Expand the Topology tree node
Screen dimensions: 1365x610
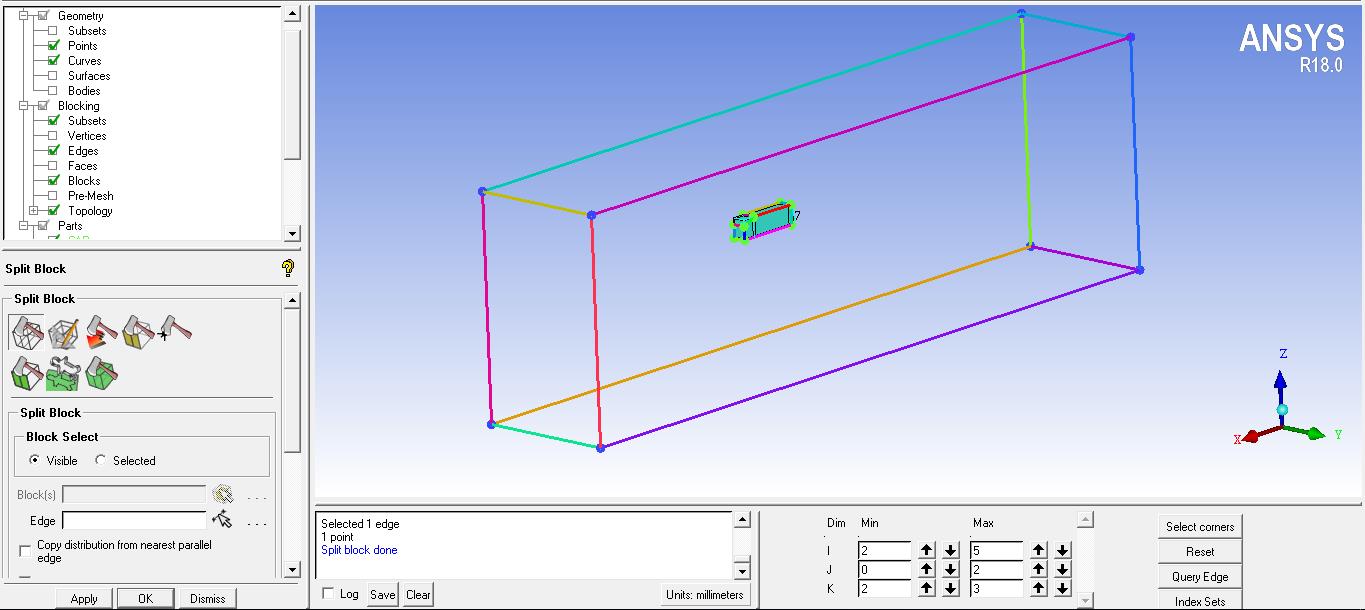(33, 211)
